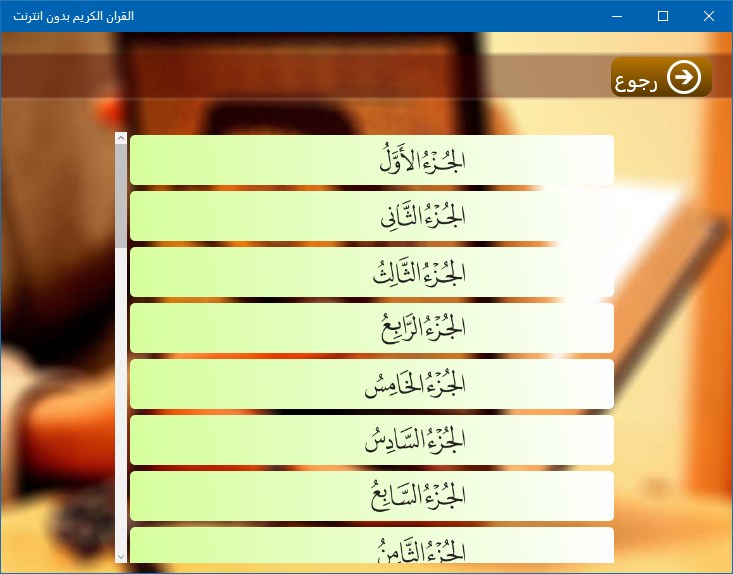Close the القران الكريم بدون انترنت window

tap(709, 16)
